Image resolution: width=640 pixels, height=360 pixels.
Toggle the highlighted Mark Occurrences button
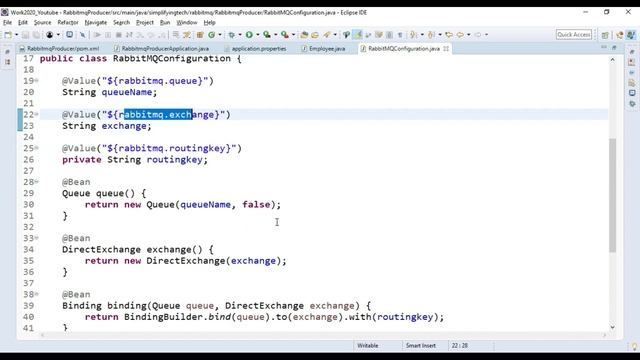click(x=358, y=35)
